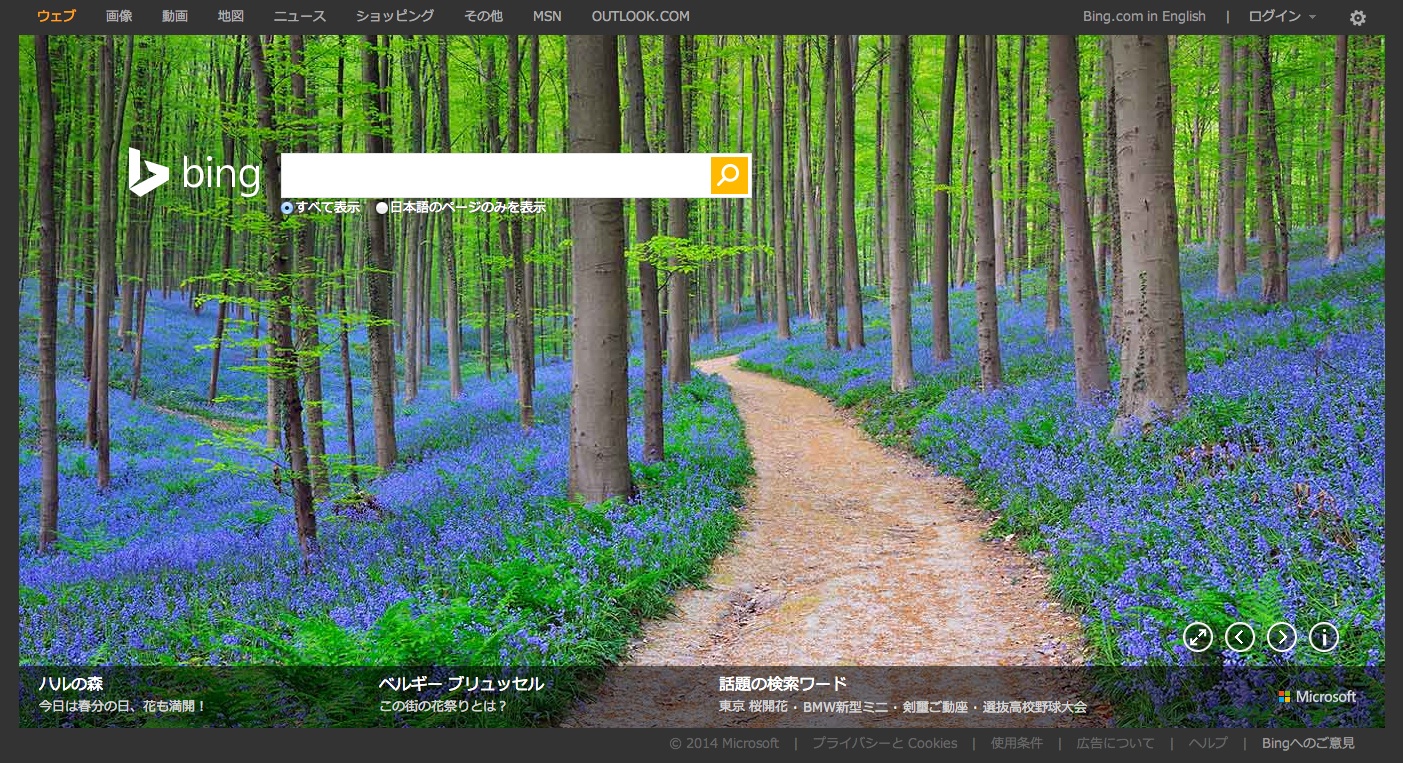Open settings via the gear icon
The image size is (1403, 763).
(x=1357, y=17)
